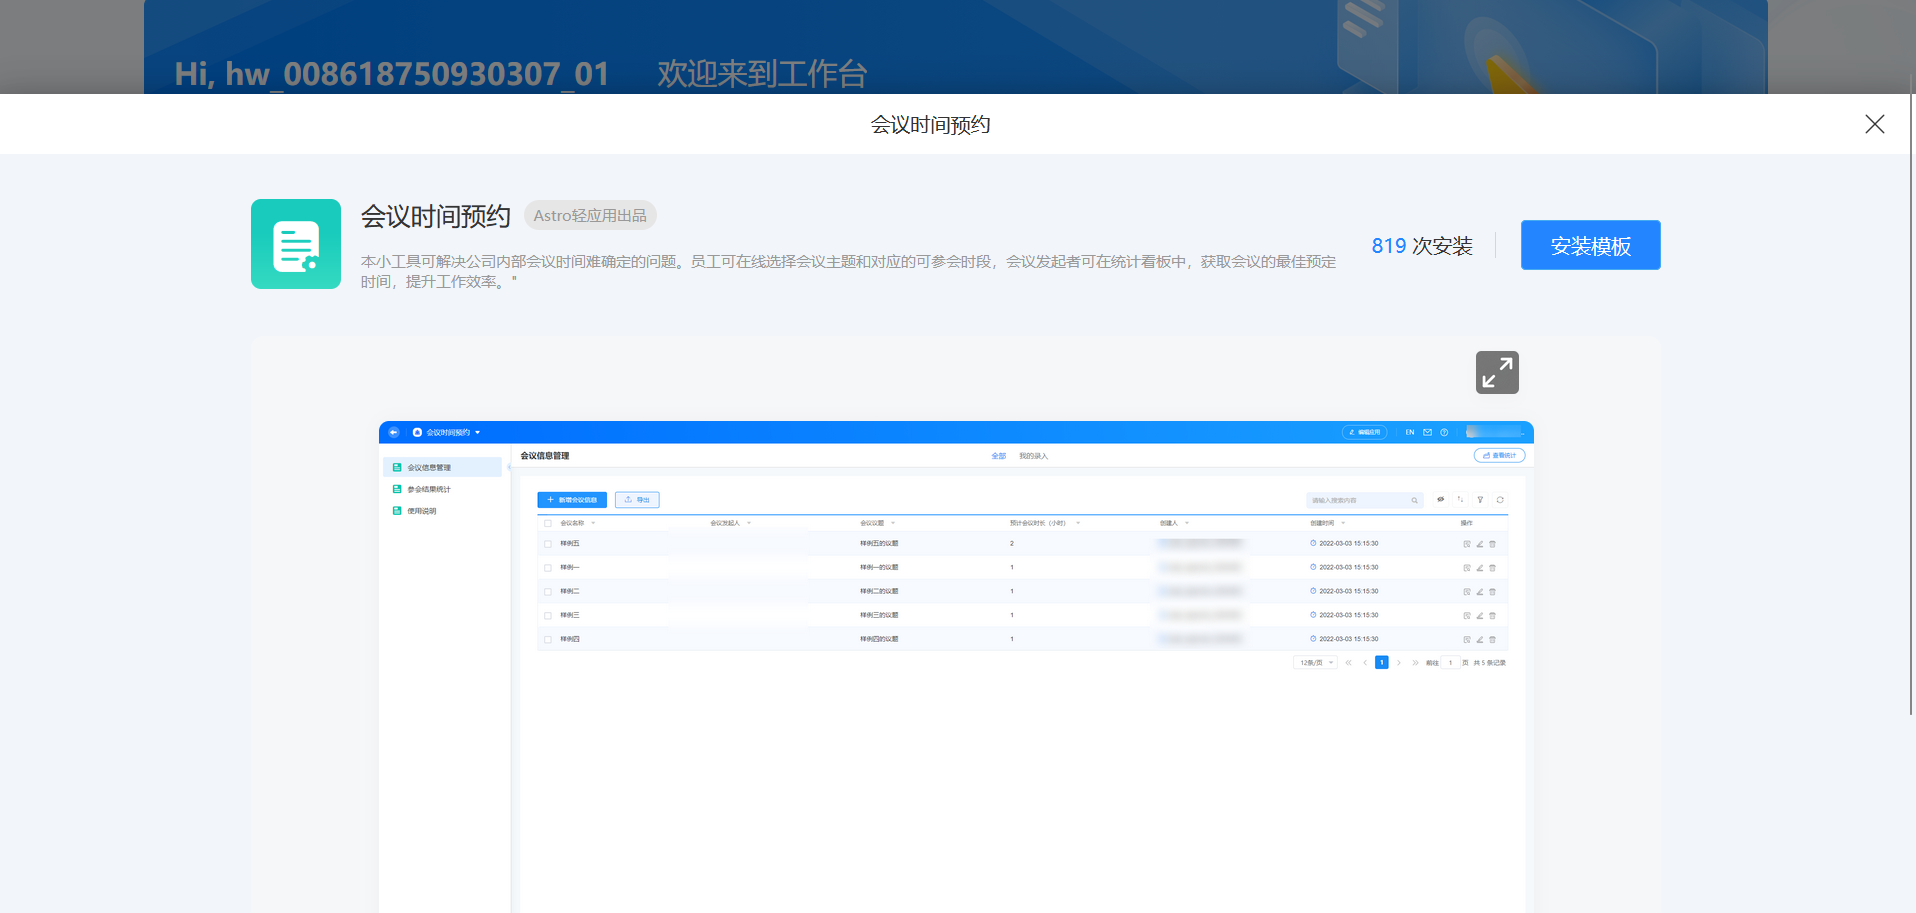The width and height of the screenshot is (1916, 913).
Task: Expand the preview to fullscreen
Action: (1497, 372)
